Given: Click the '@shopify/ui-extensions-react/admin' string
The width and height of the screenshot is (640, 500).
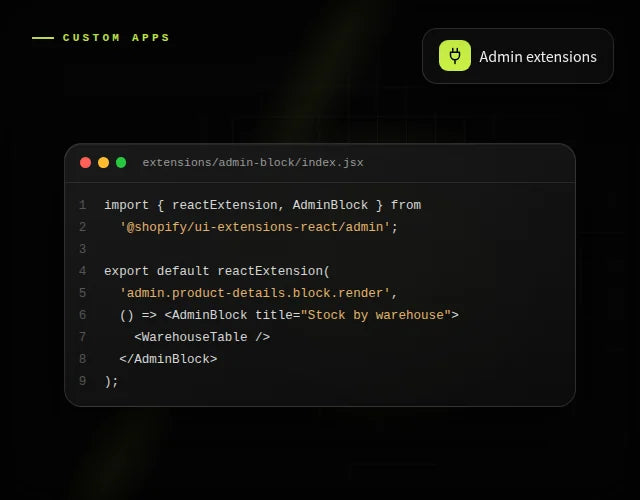Looking at the screenshot, I should tap(254, 227).
